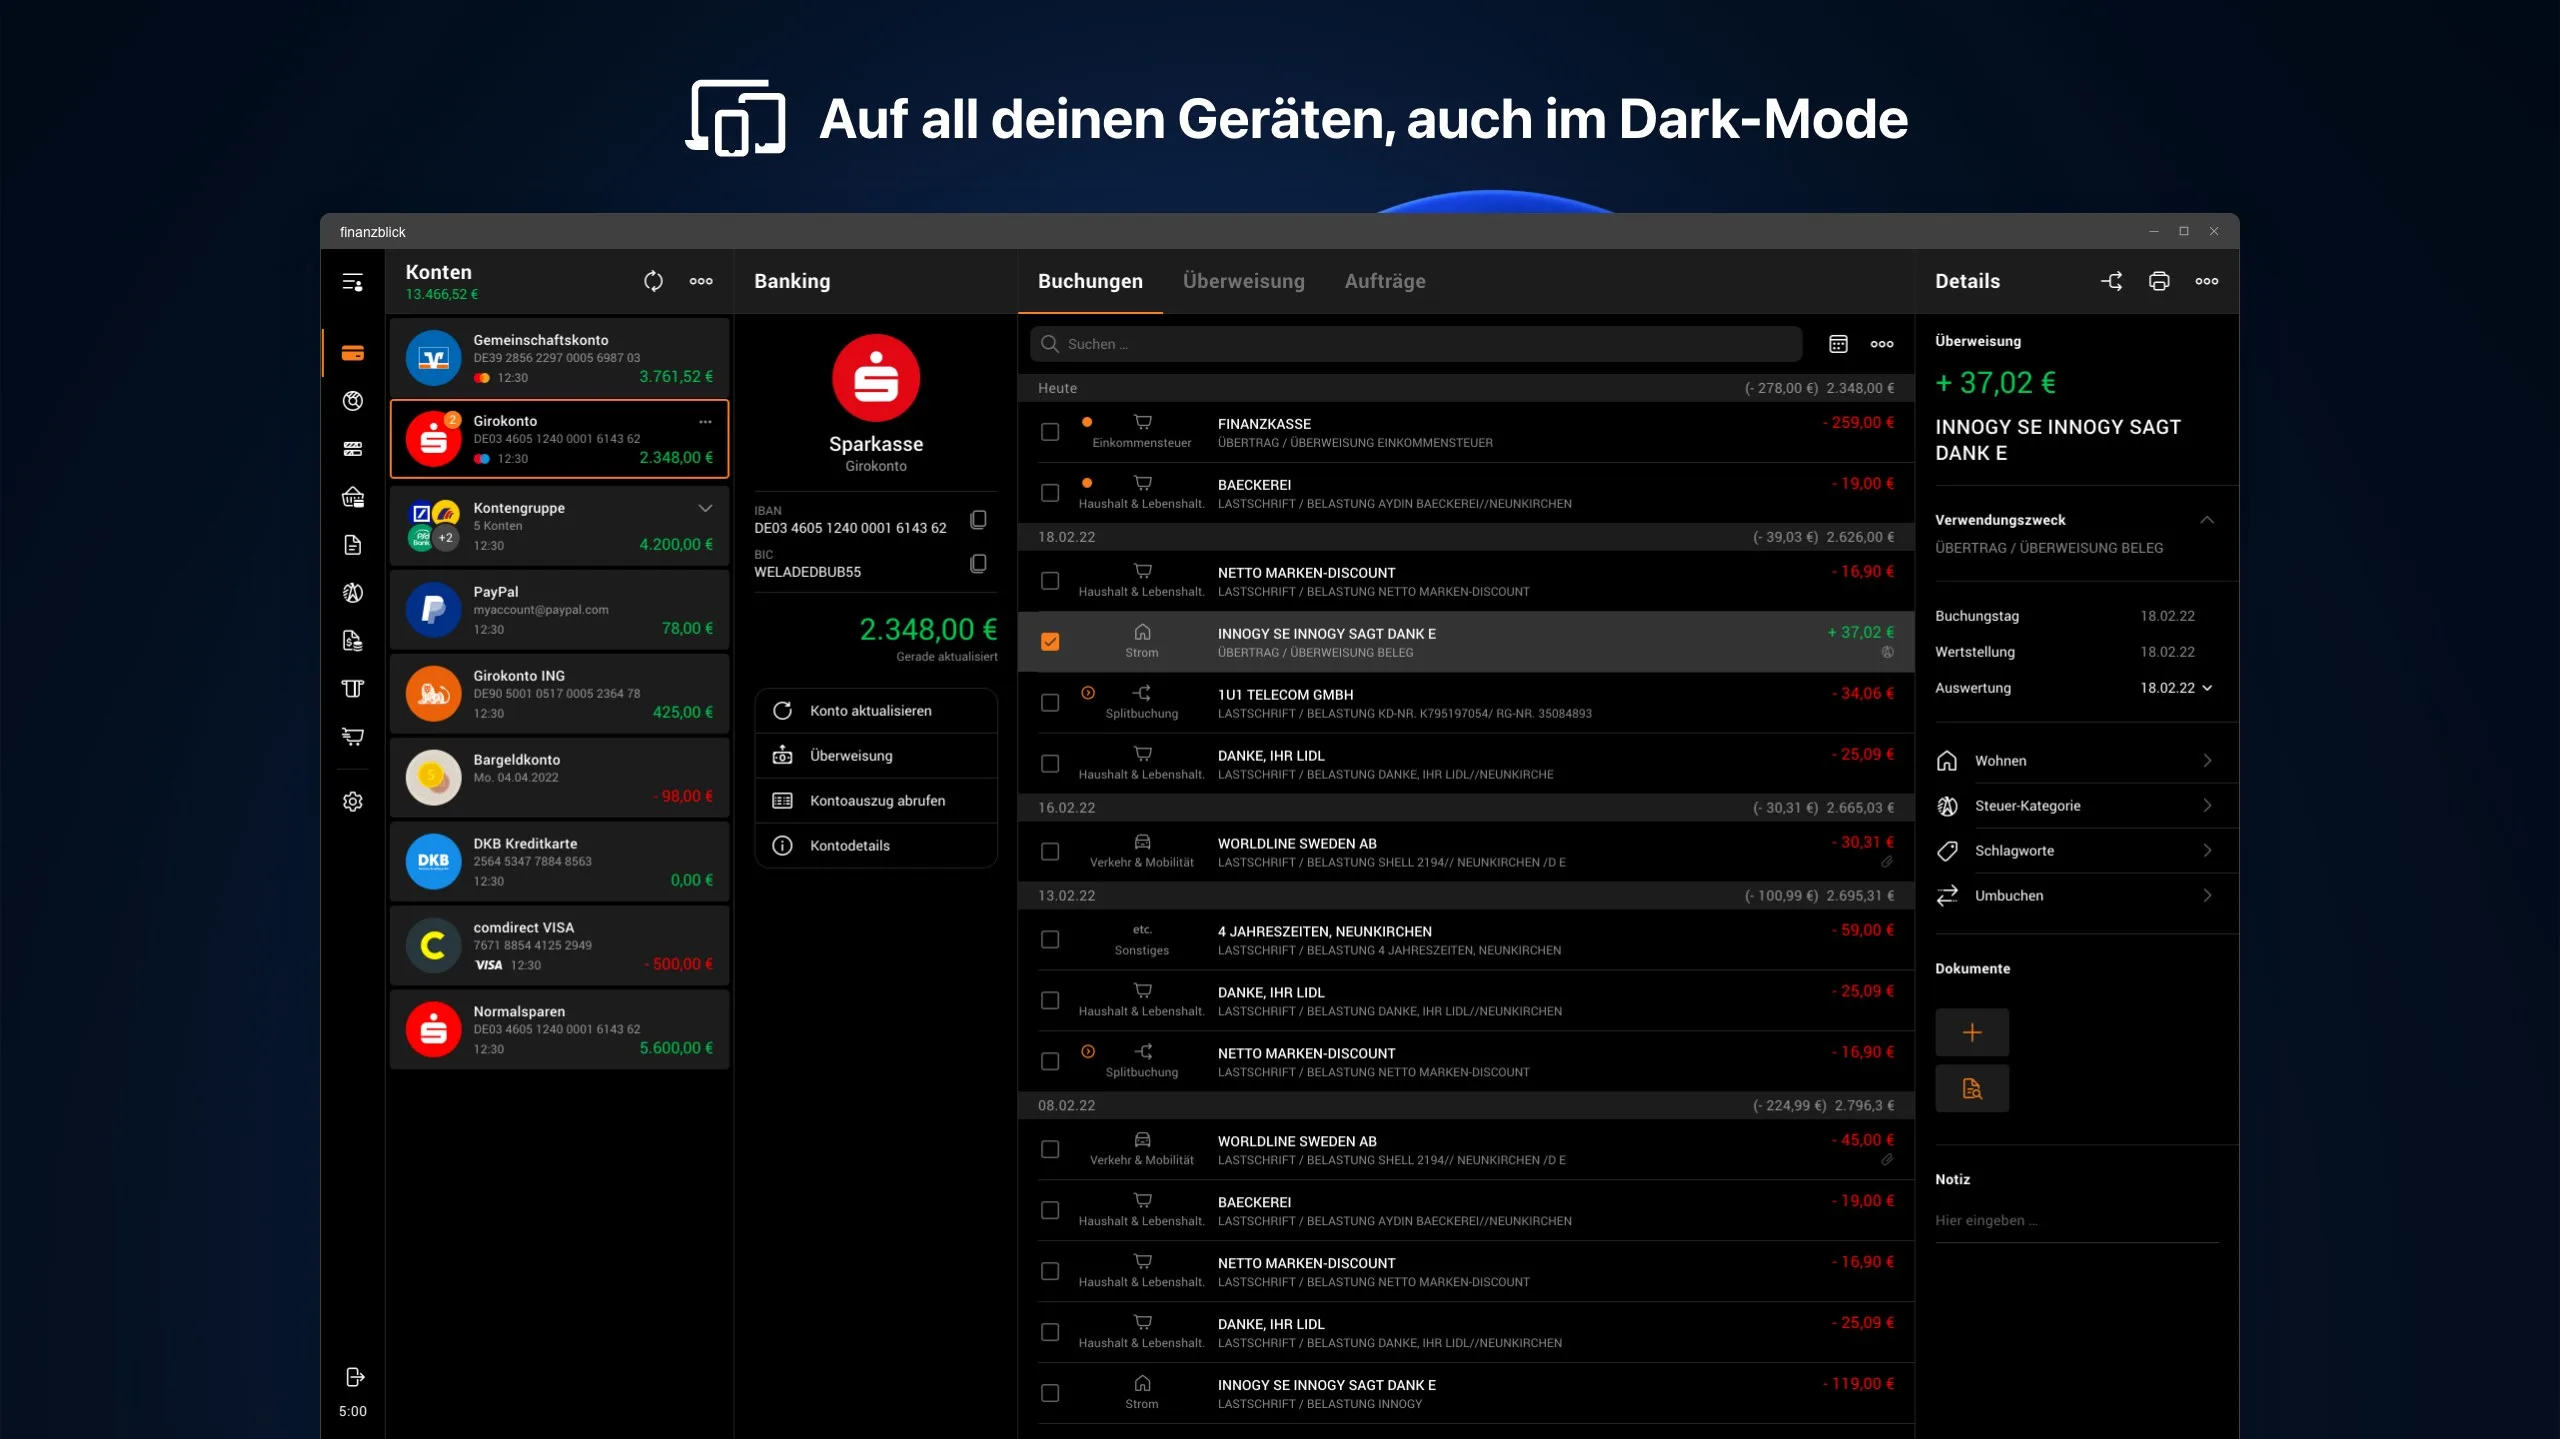Open the sidebar menu list icon
2560x1439 pixels.
click(x=352, y=282)
